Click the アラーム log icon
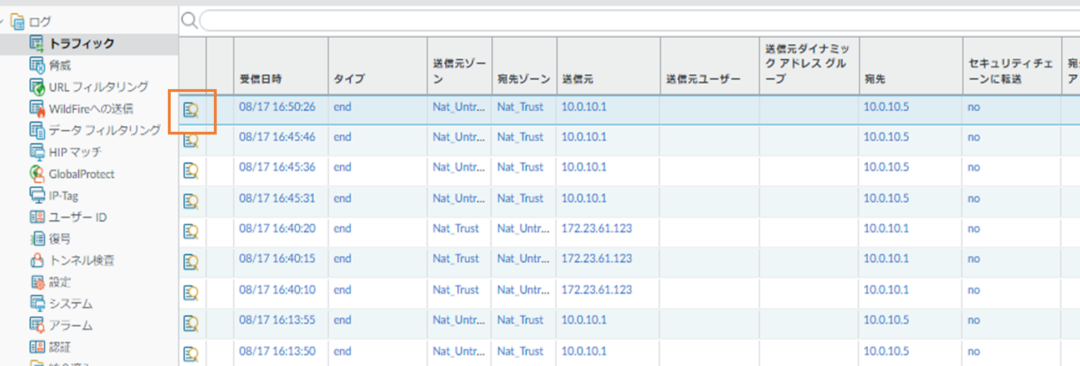 tap(37, 325)
